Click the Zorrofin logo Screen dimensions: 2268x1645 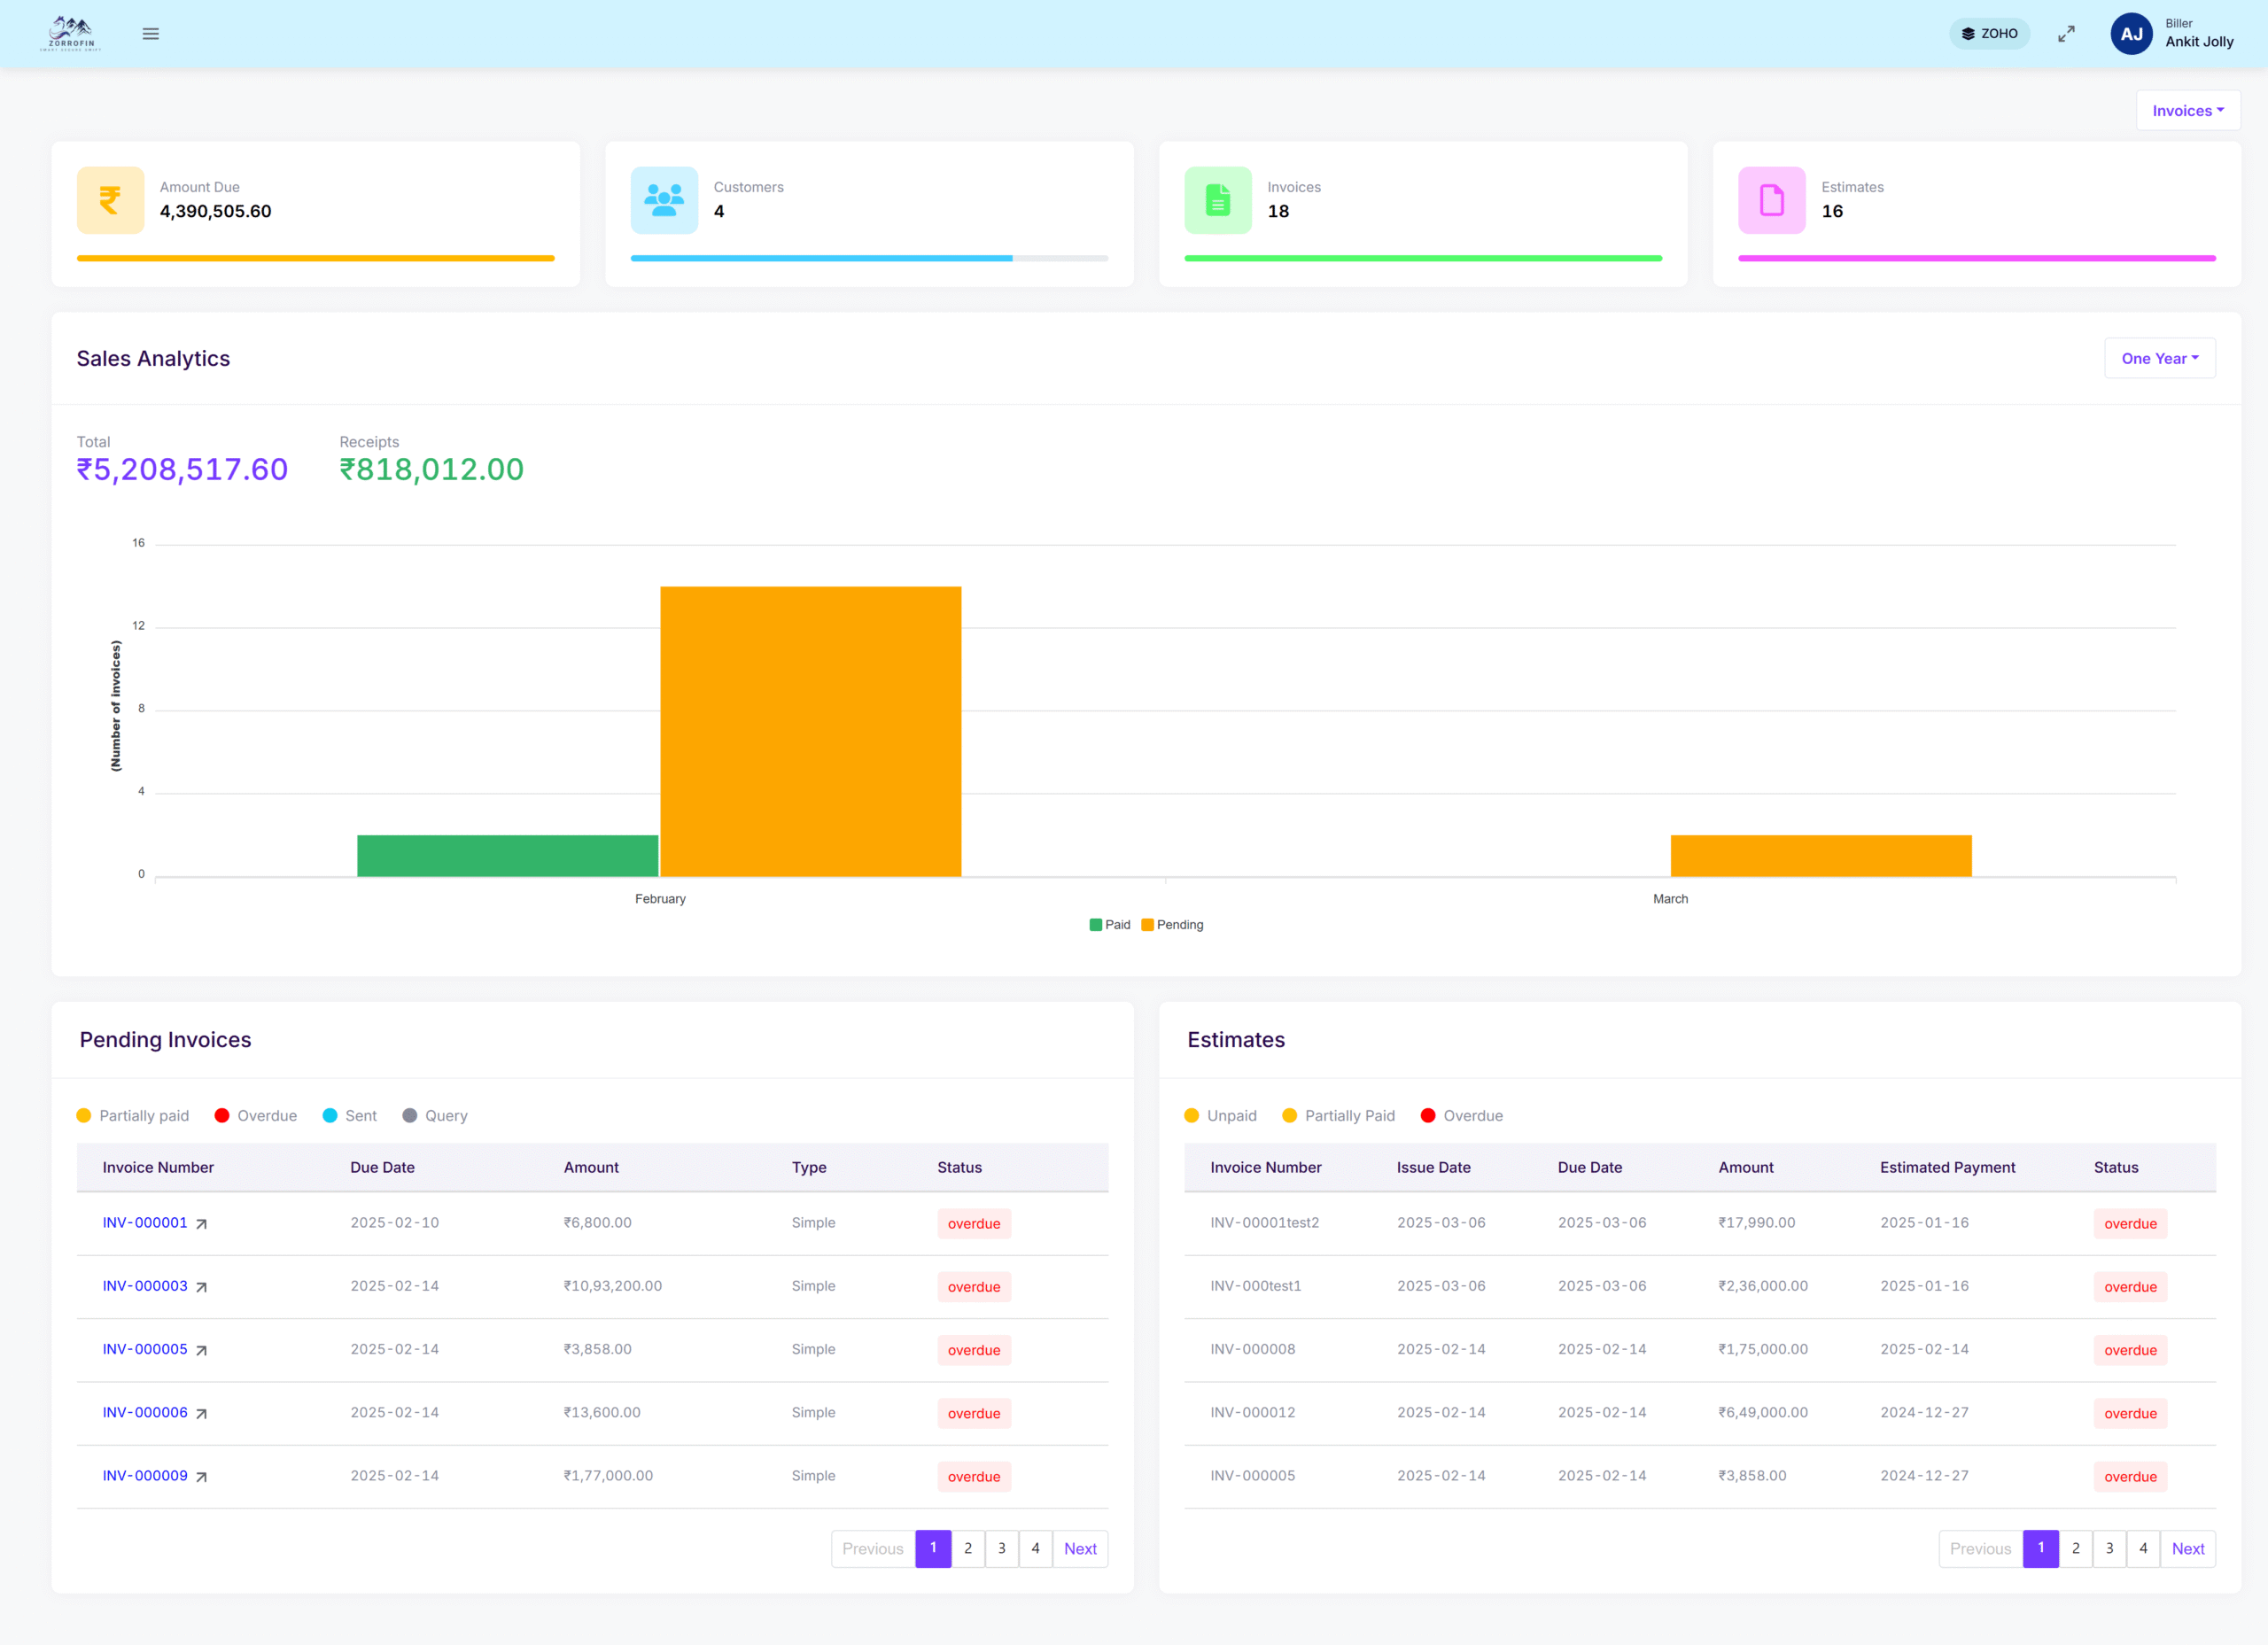click(x=71, y=34)
